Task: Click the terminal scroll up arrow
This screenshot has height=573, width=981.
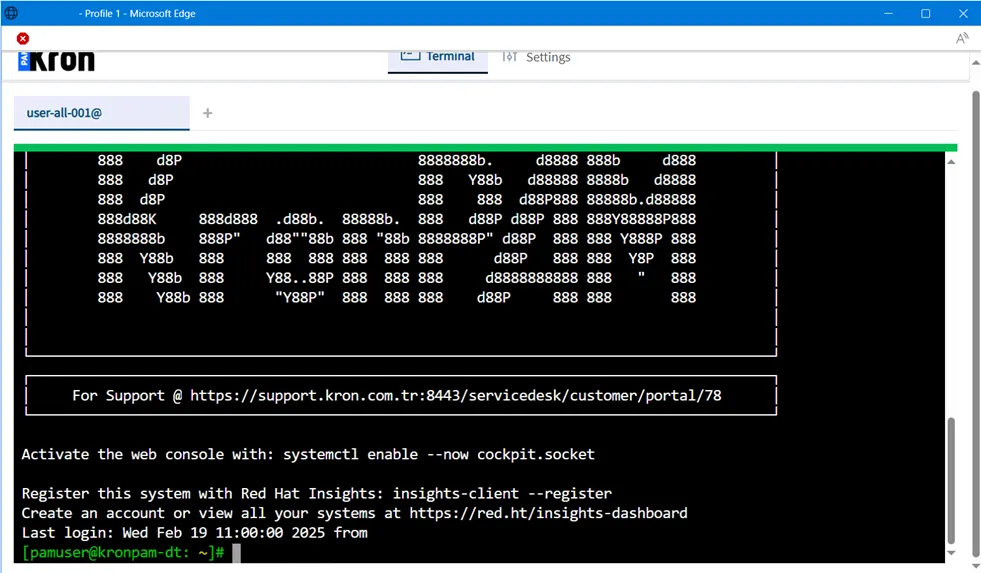Action: click(x=951, y=162)
